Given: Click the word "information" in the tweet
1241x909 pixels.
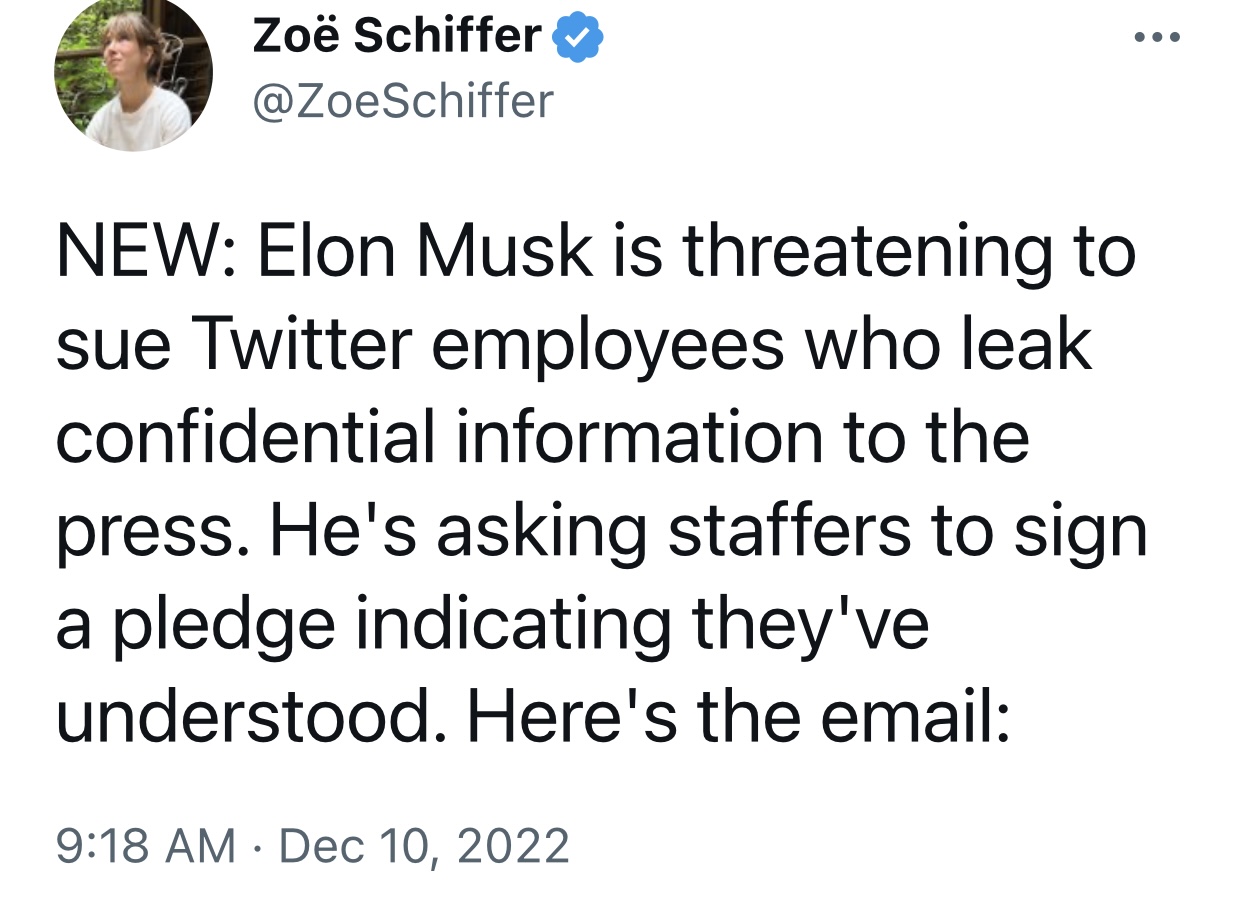Looking at the screenshot, I should pyautogui.click(x=639, y=436).
